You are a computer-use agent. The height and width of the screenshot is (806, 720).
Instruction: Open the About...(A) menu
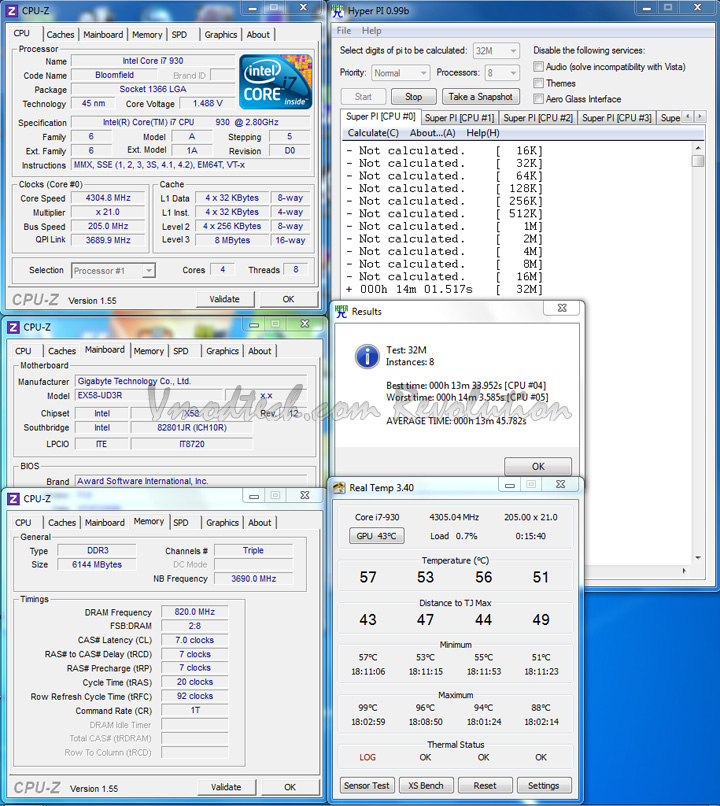[x=432, y=133]
